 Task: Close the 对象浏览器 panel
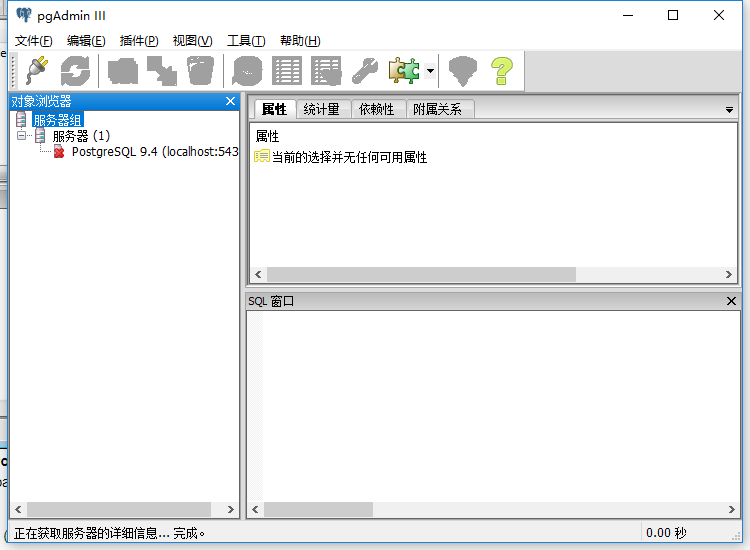[x=231, y=101]
